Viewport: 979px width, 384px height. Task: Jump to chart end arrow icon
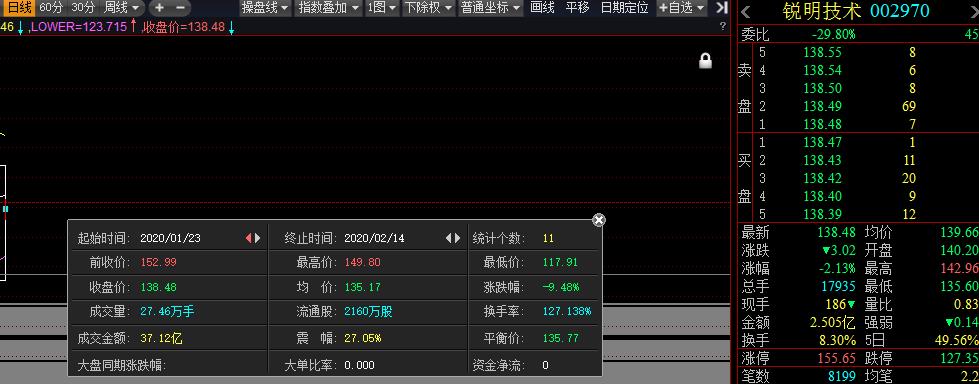[721, 8]
